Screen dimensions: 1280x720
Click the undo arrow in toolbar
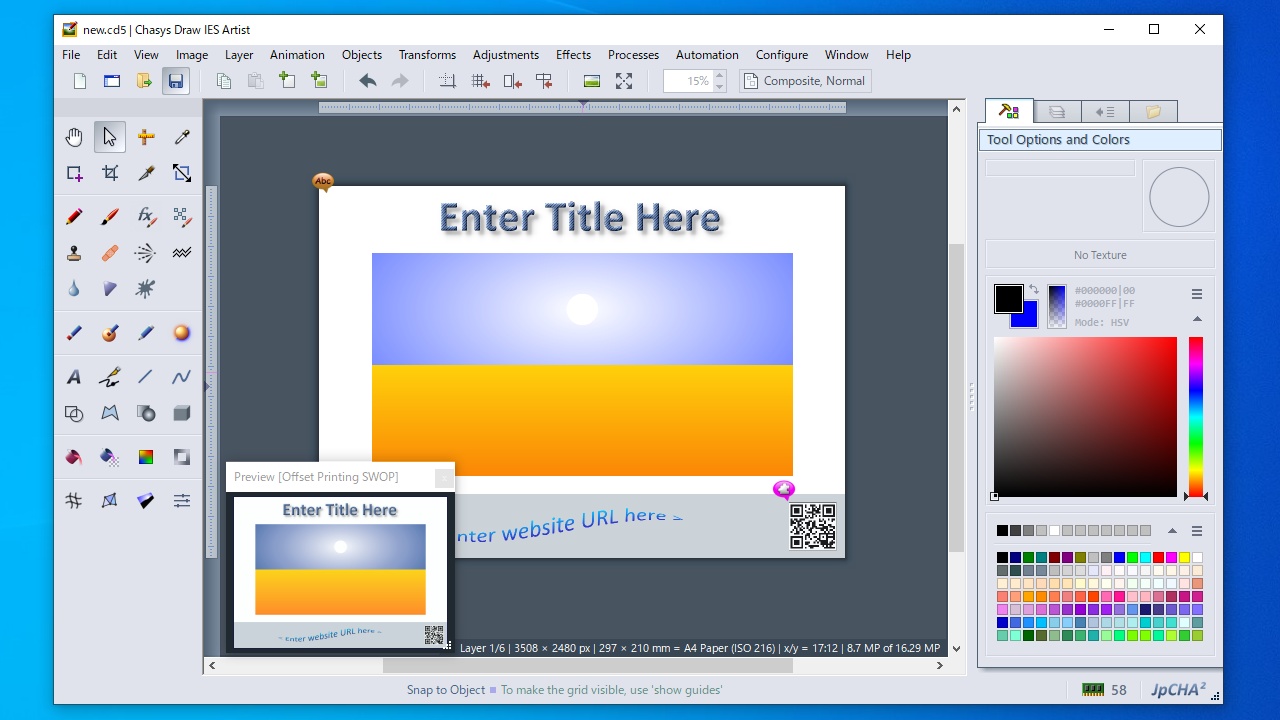point(368,81)
